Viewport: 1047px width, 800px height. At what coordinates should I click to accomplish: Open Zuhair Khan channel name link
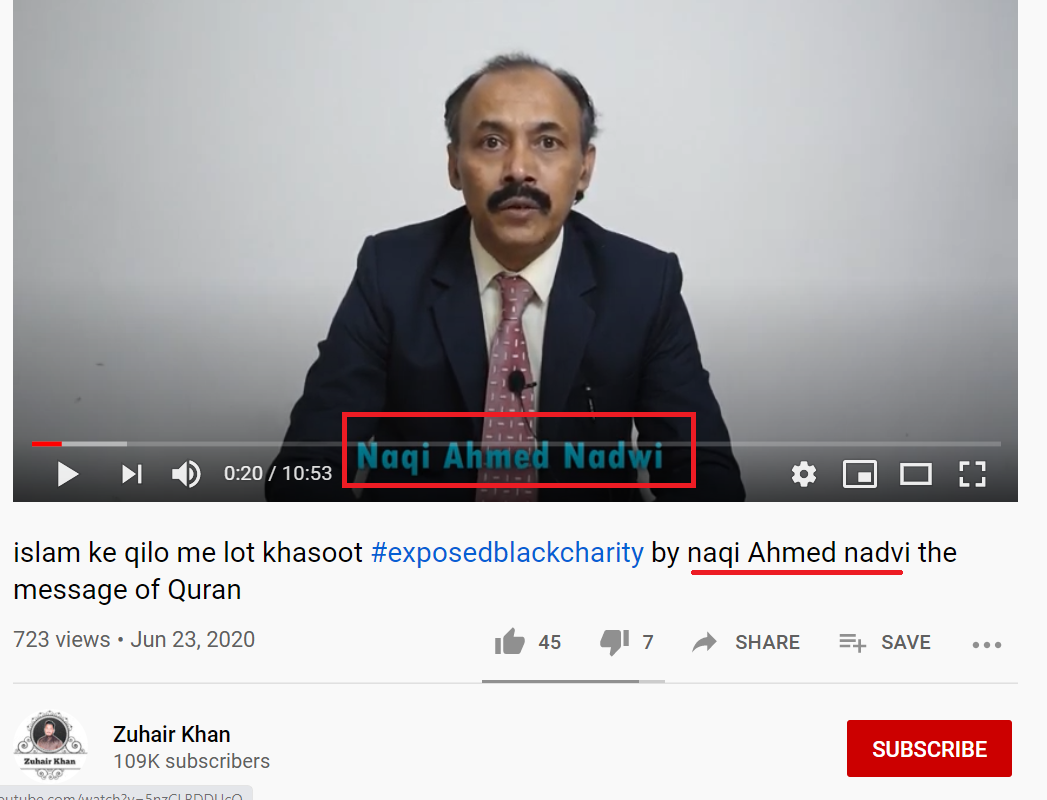(172, 734)
